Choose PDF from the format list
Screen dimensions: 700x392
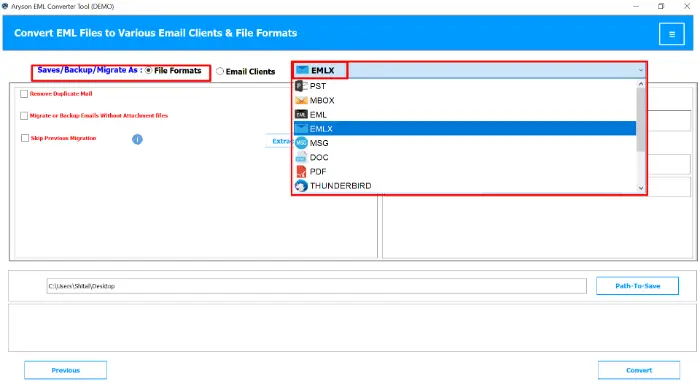465,171
